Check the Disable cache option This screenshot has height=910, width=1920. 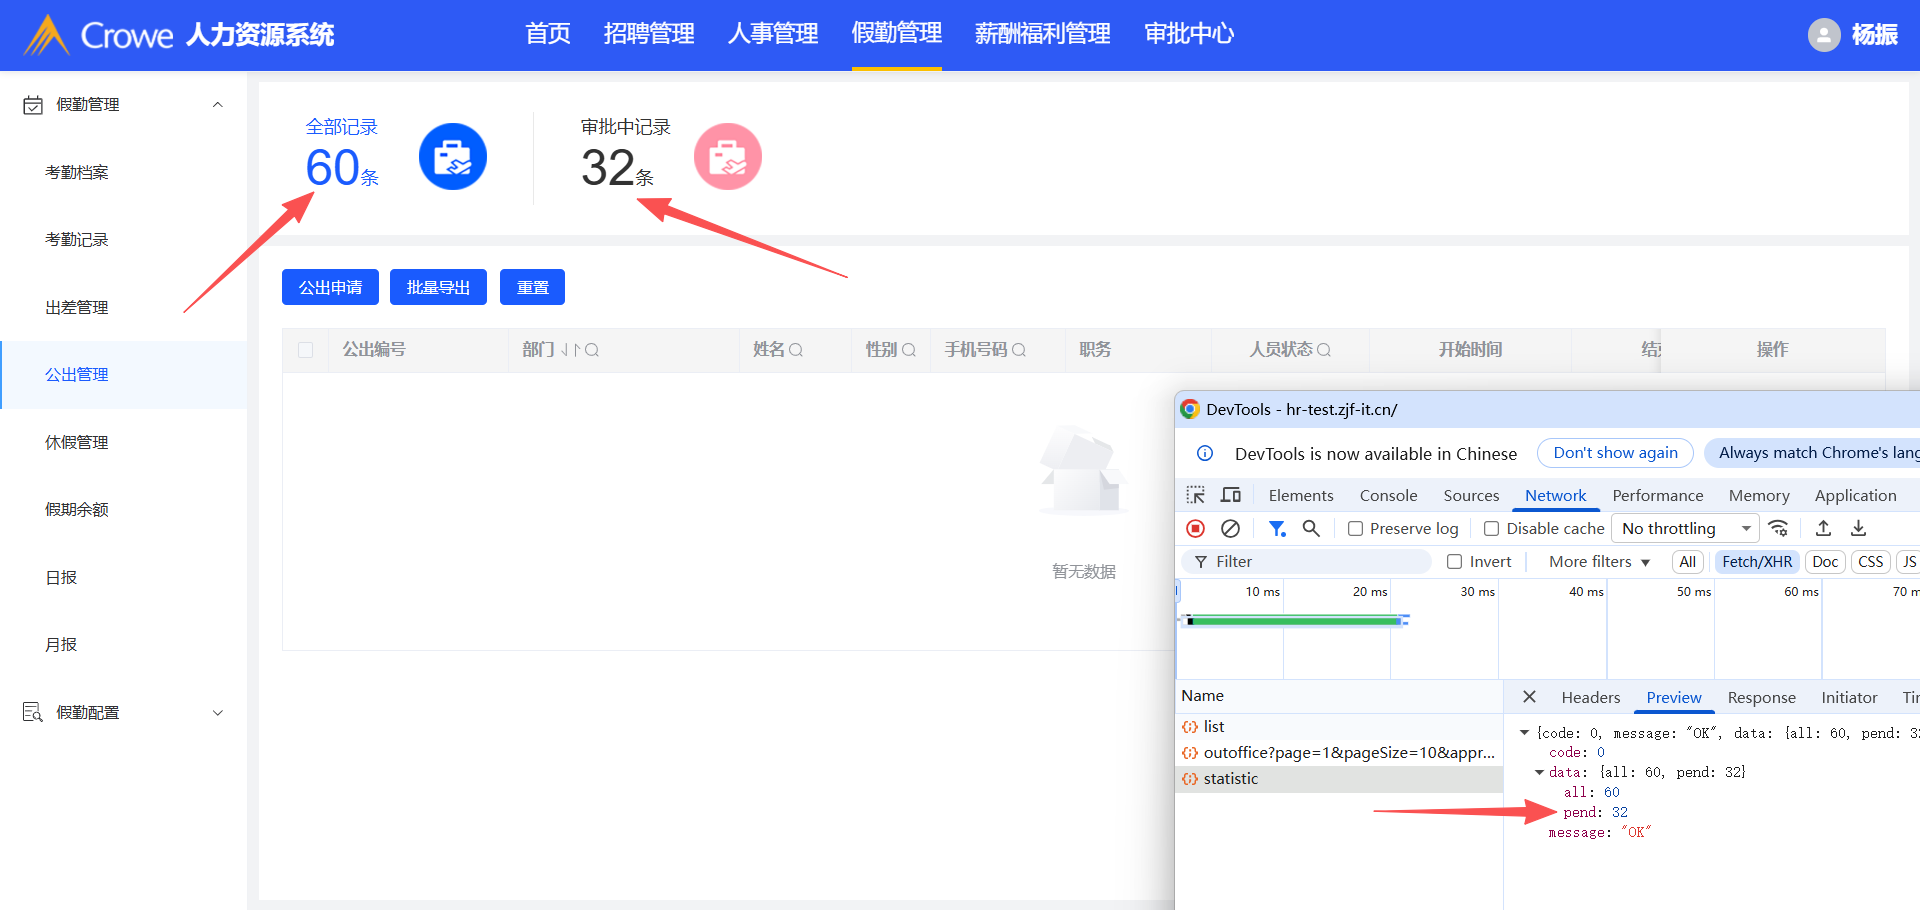pos(1491,529)
